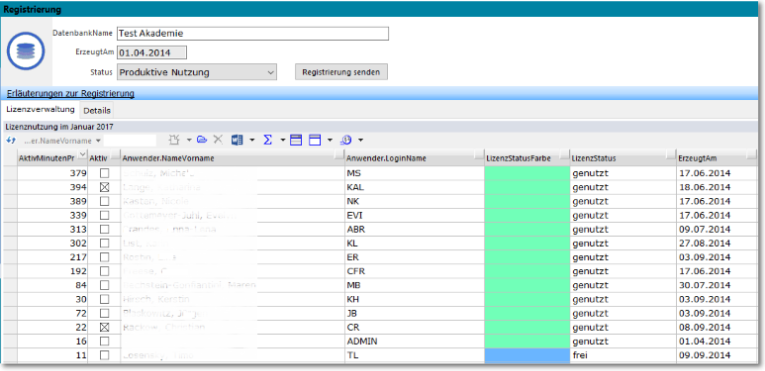Click the LizenzStatus column header
The height and width of the screenshot is (371, 765).
(623, 158)
